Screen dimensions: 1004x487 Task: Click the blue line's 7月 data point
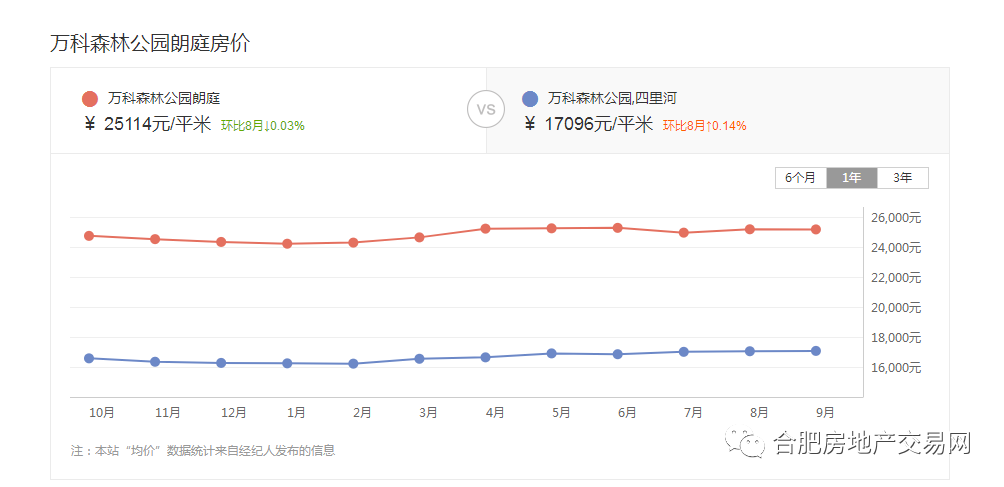pyautogui.click(x=684, y=351)
